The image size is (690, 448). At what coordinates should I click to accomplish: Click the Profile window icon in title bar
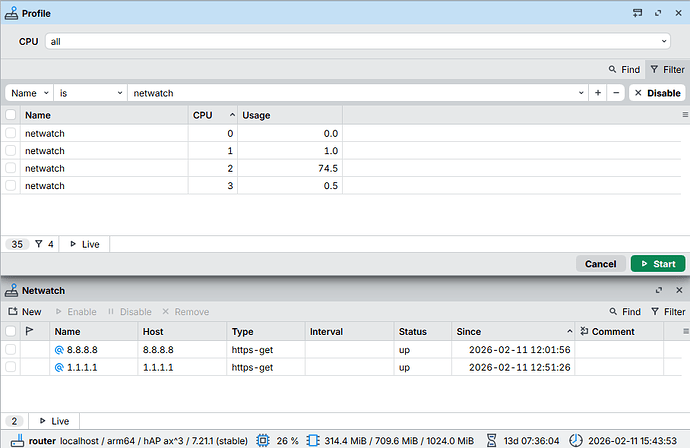(x=11, y=14)
